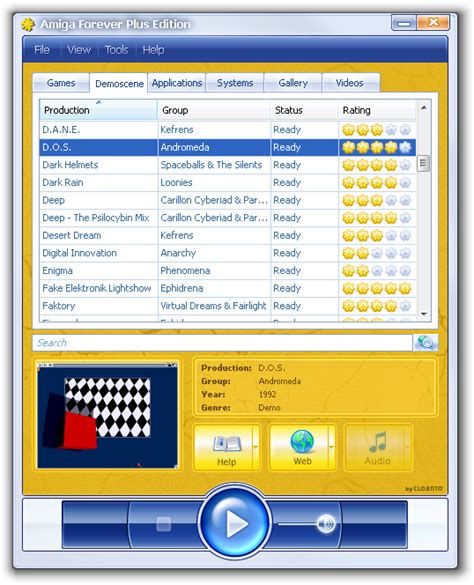Click the Enigma row rating stars

click(377, 270)
